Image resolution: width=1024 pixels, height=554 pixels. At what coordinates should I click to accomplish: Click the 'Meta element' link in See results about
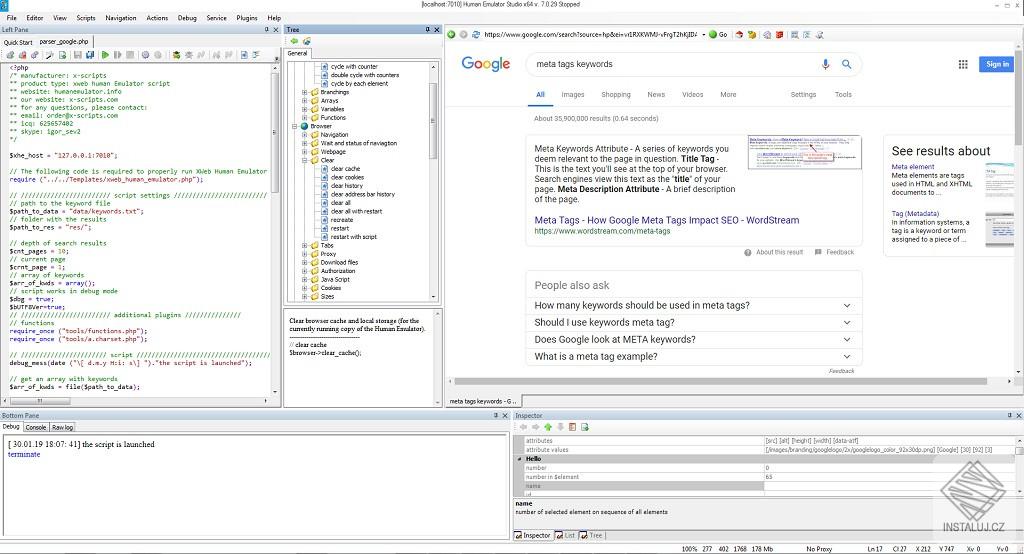point(913,167)
